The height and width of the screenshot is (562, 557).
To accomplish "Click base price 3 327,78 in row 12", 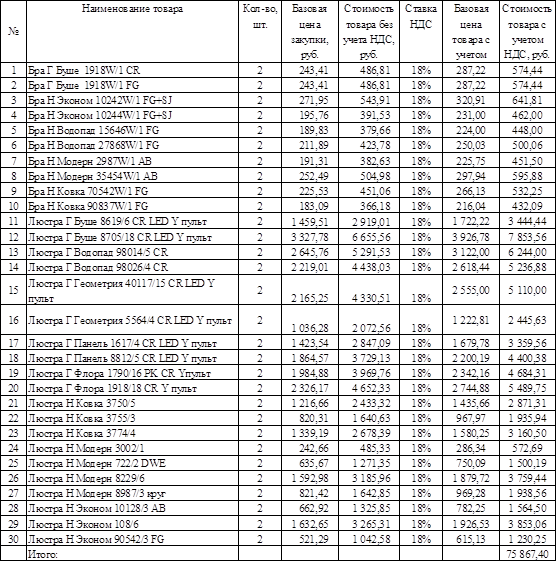I will pyautogui.click(x=310, y=237).
